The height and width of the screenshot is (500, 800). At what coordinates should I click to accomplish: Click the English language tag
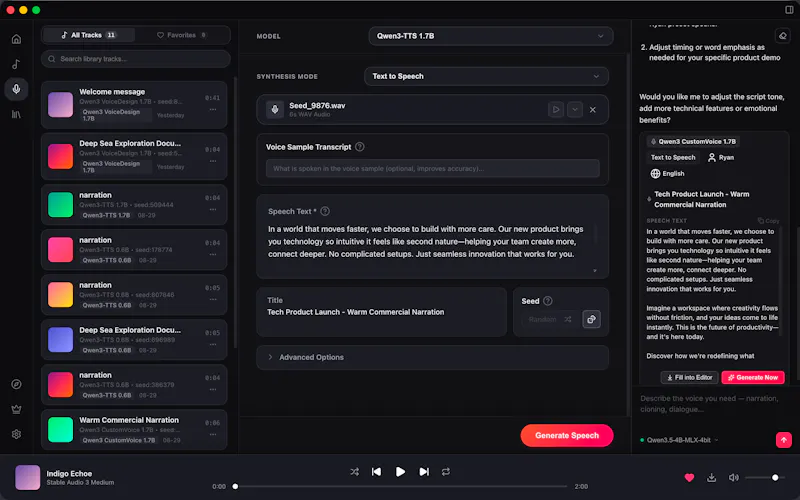667,173
